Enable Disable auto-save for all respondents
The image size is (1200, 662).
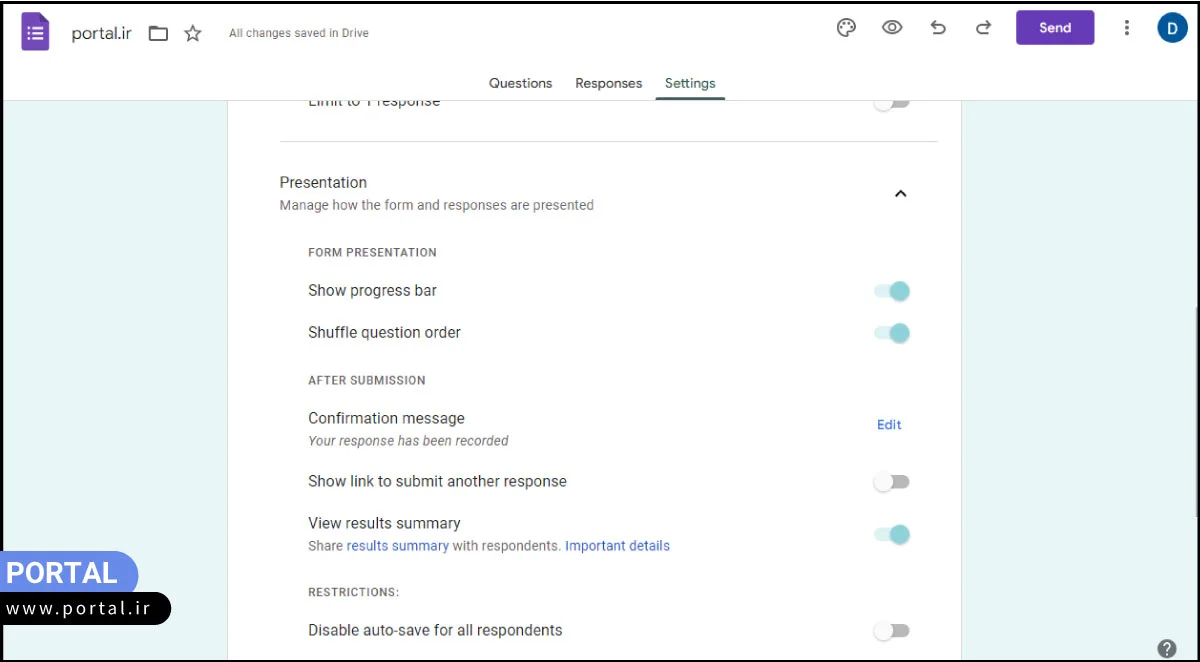point(891,631)
